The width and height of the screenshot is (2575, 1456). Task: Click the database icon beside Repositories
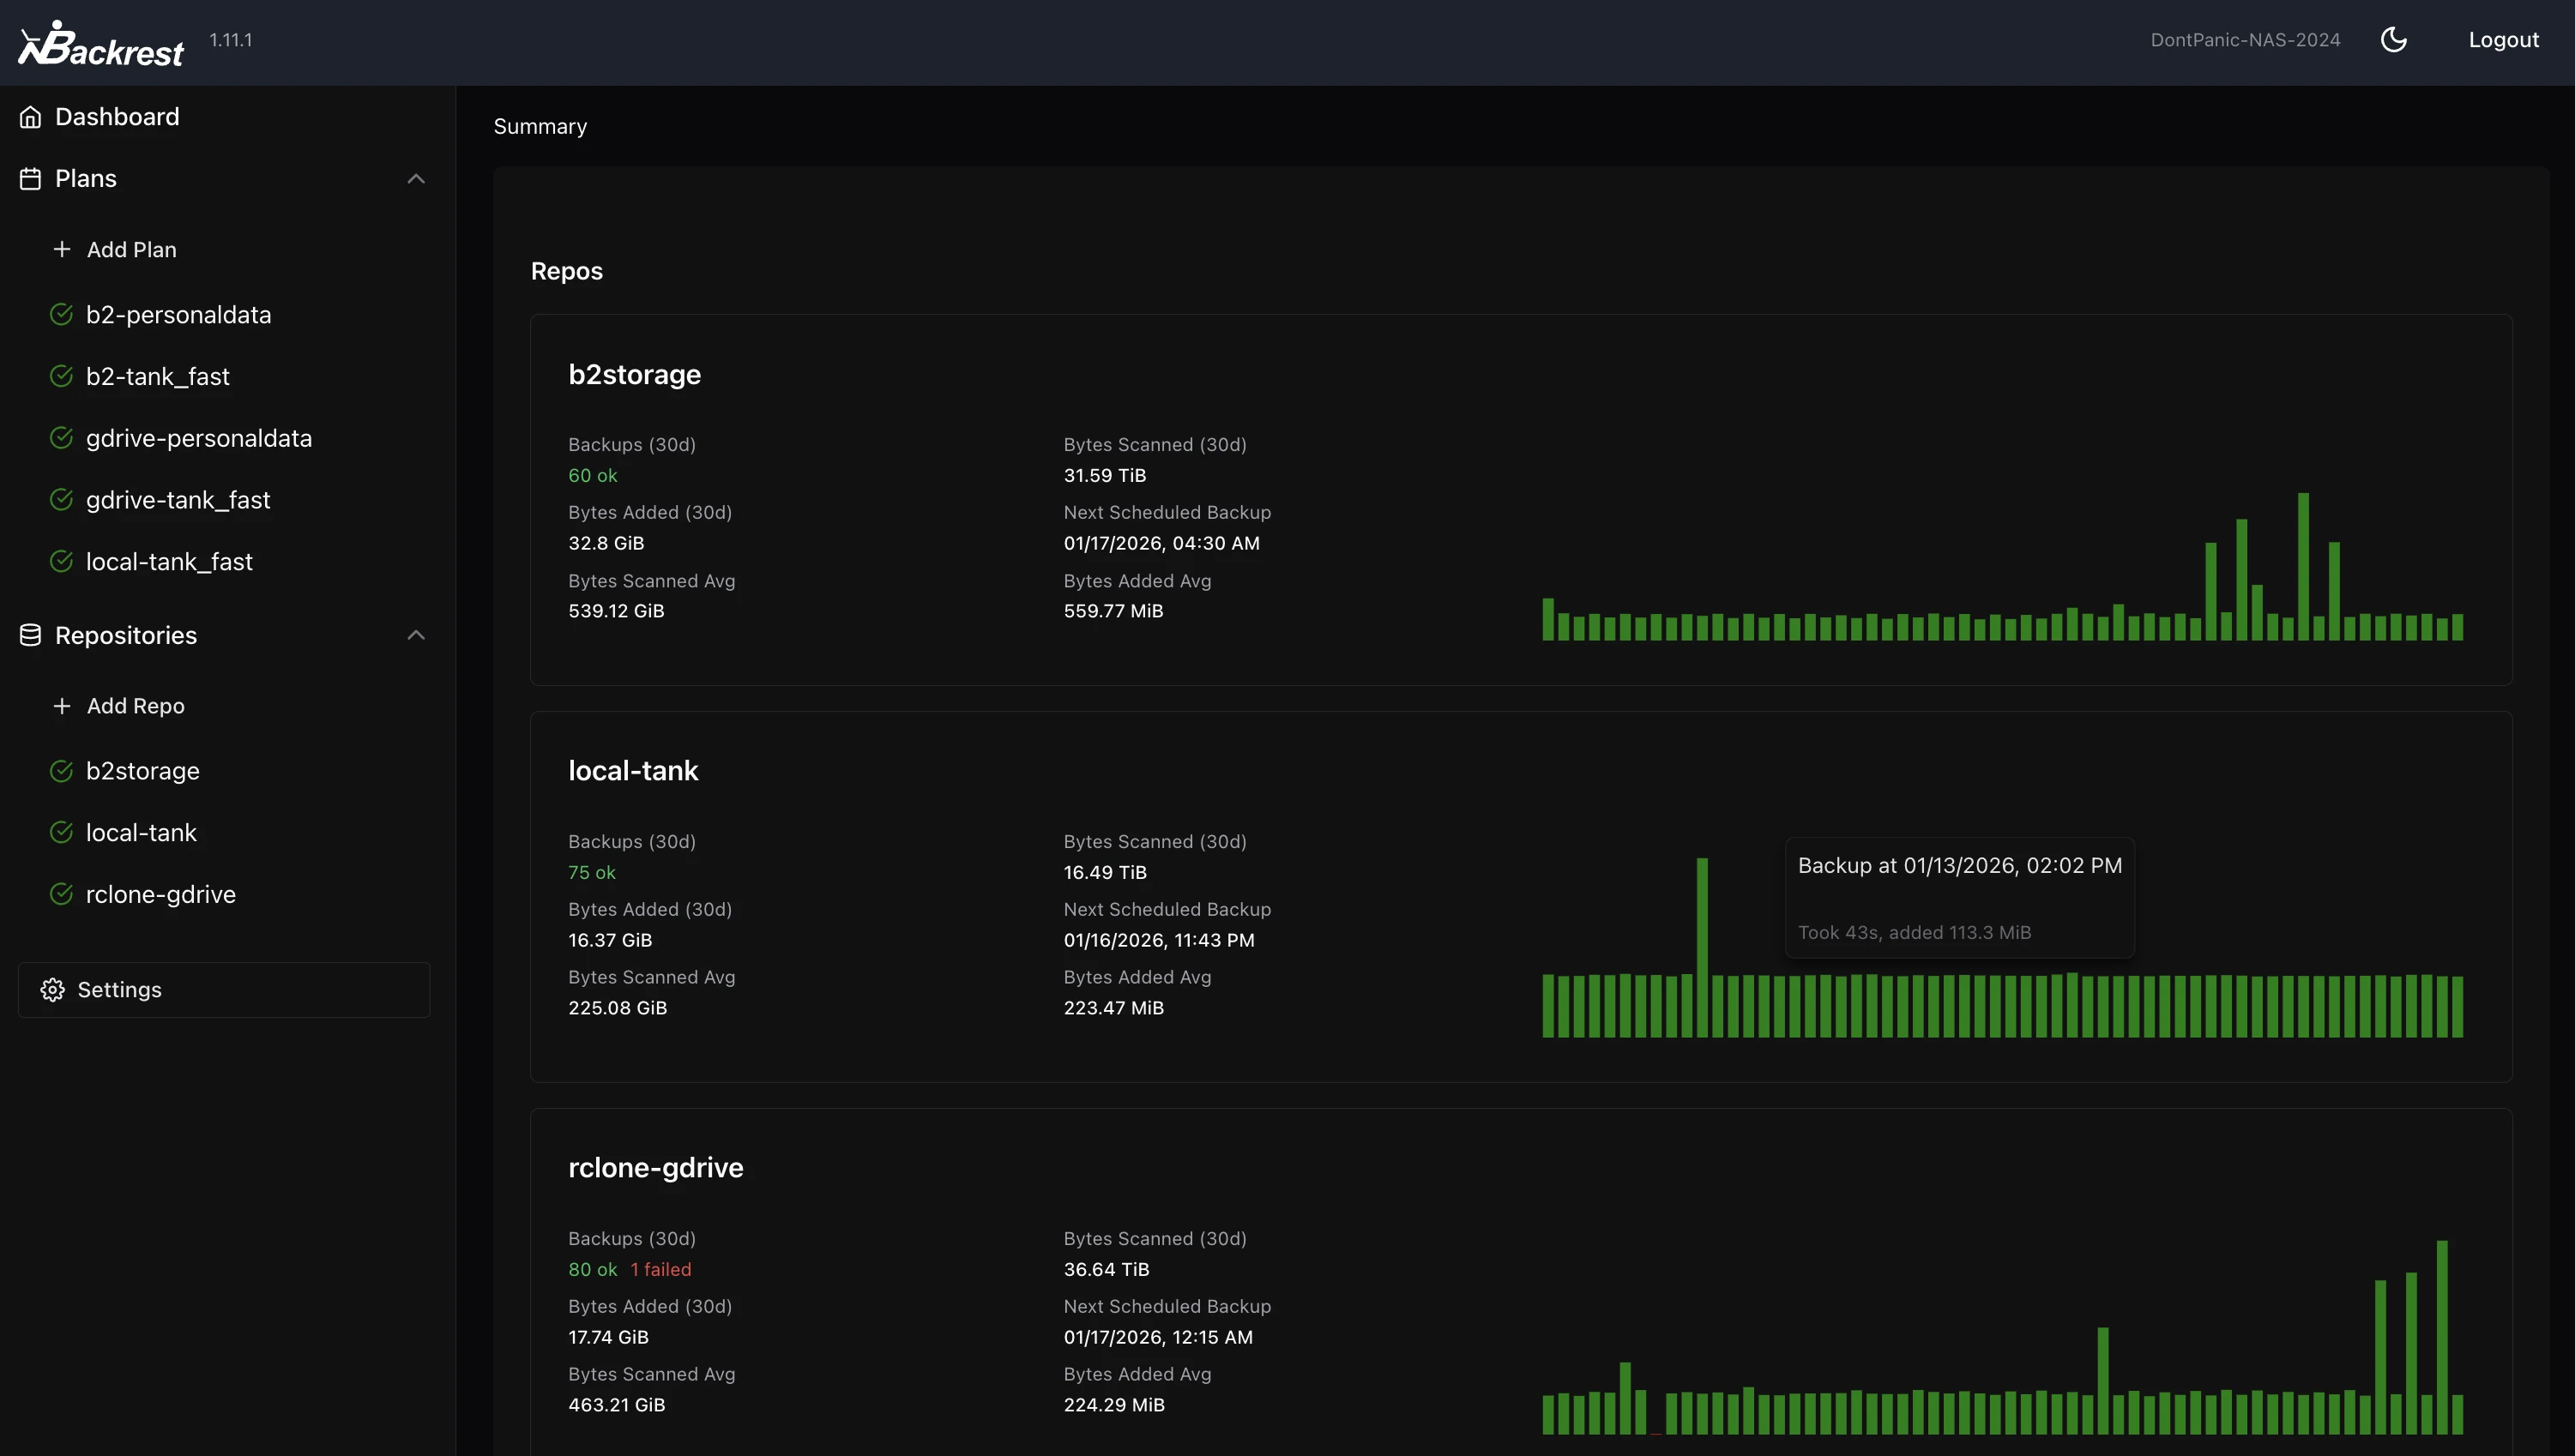pyautogui.click(x=30, y=635)
